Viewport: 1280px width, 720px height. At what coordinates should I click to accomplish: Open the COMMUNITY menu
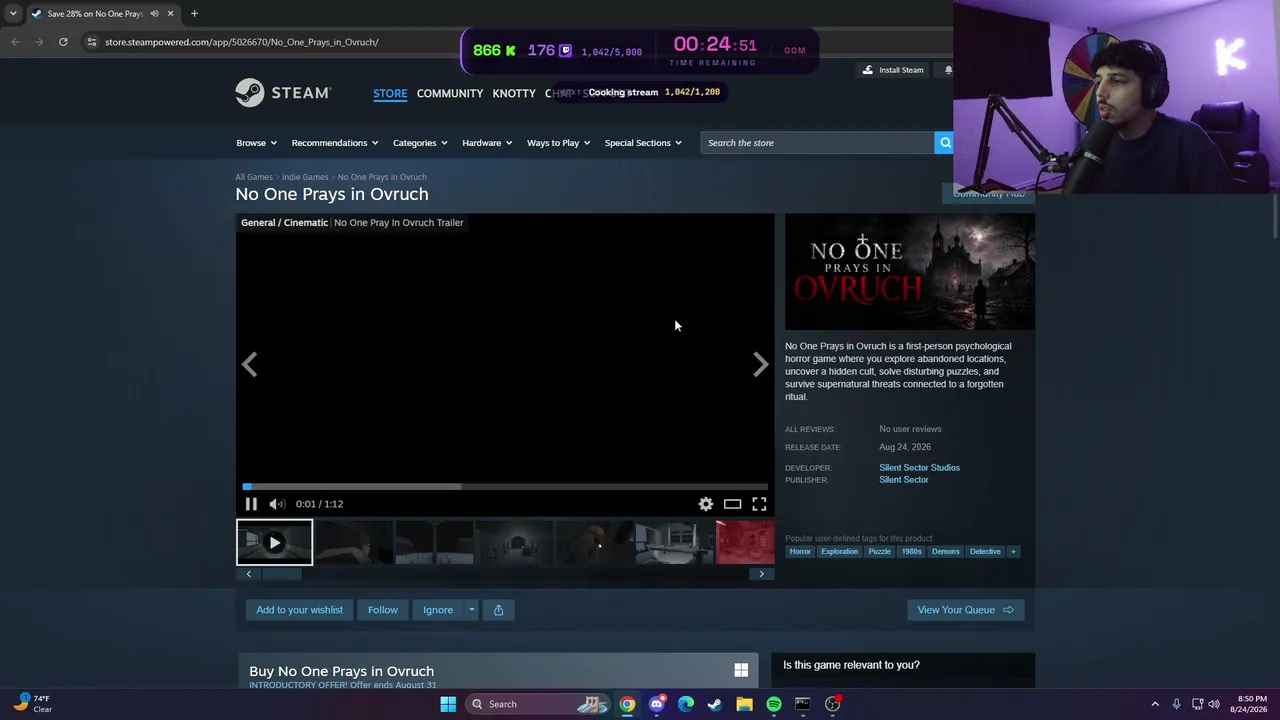coord(450,93)
